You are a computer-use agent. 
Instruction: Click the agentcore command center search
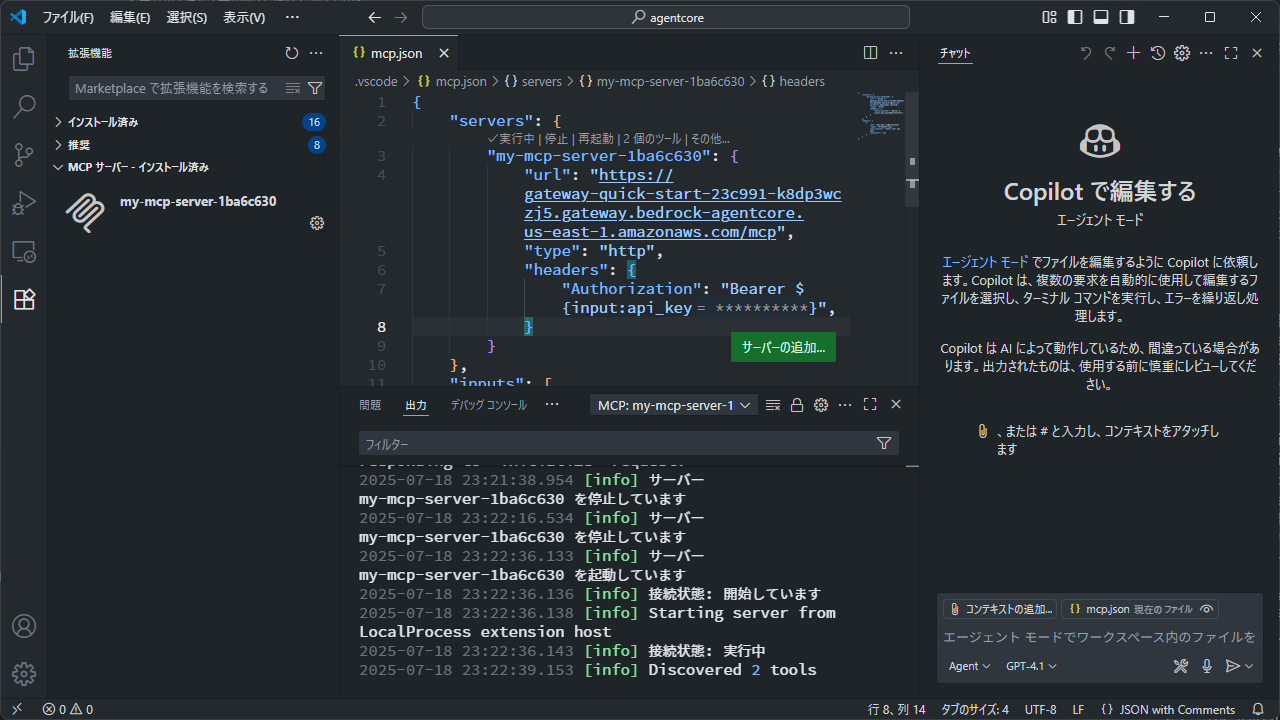666,17
